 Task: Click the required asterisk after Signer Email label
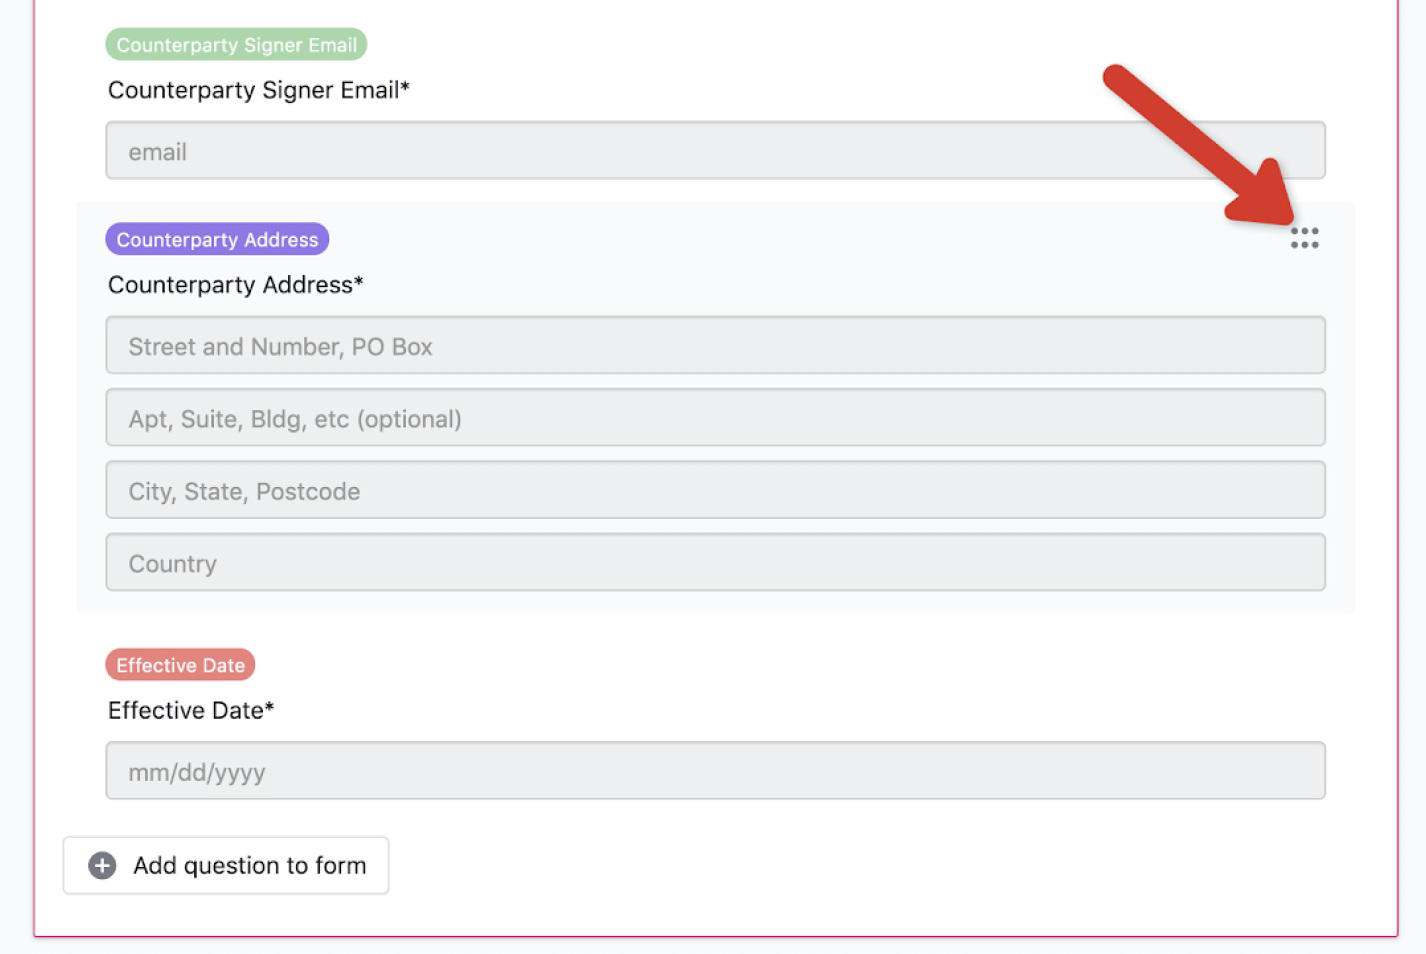[x=405, y=86]
